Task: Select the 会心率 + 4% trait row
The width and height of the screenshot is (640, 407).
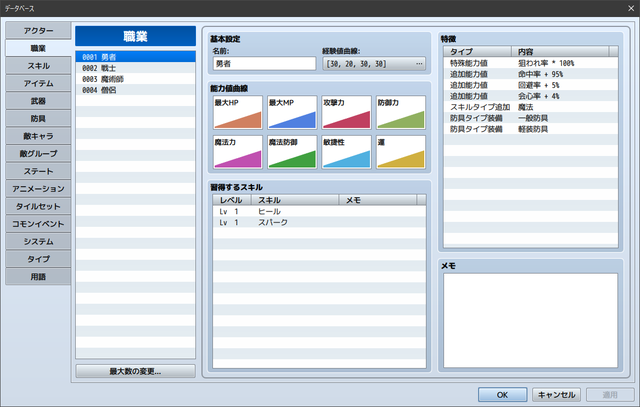Action: click(x=531, y=96)
